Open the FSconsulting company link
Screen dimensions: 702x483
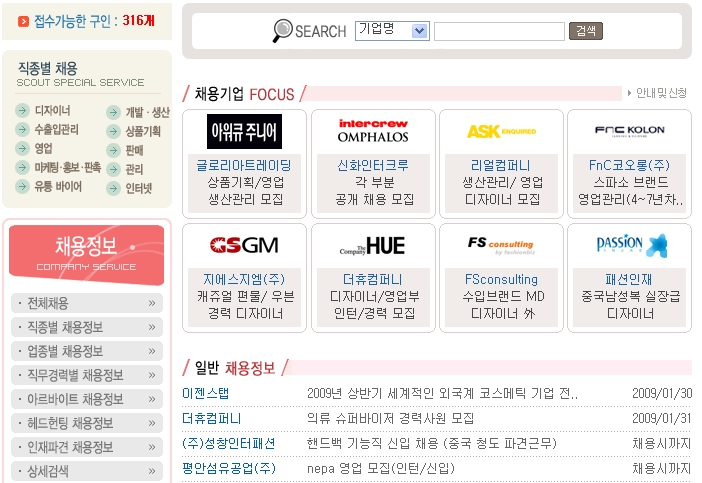coord(501,279)
